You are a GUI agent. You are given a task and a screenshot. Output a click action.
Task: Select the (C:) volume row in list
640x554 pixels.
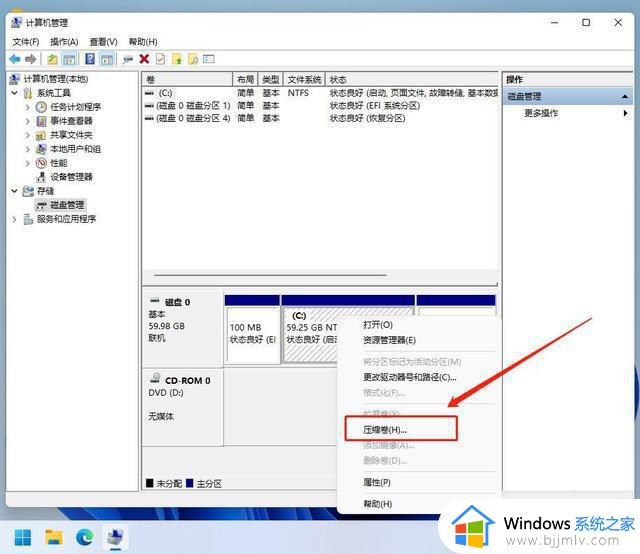coord(320,93)
